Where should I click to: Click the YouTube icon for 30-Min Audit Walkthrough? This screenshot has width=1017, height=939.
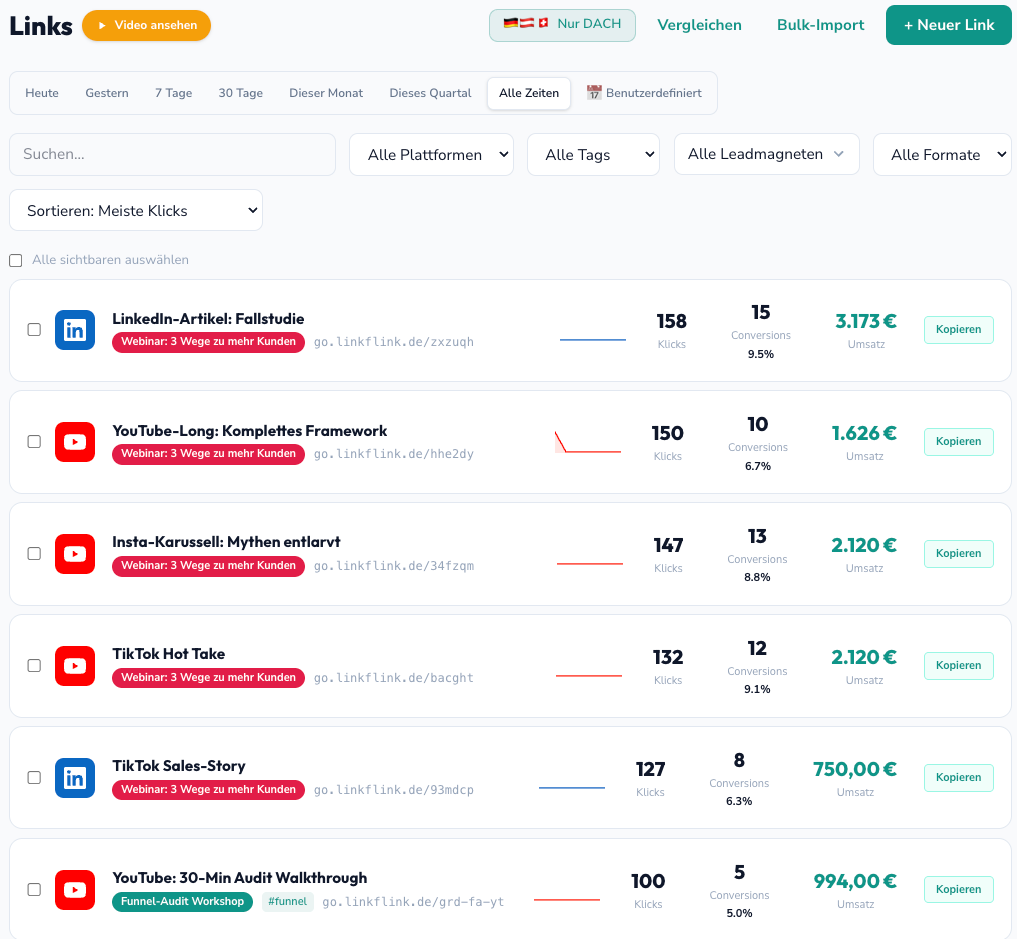click(x=75, y=890)
